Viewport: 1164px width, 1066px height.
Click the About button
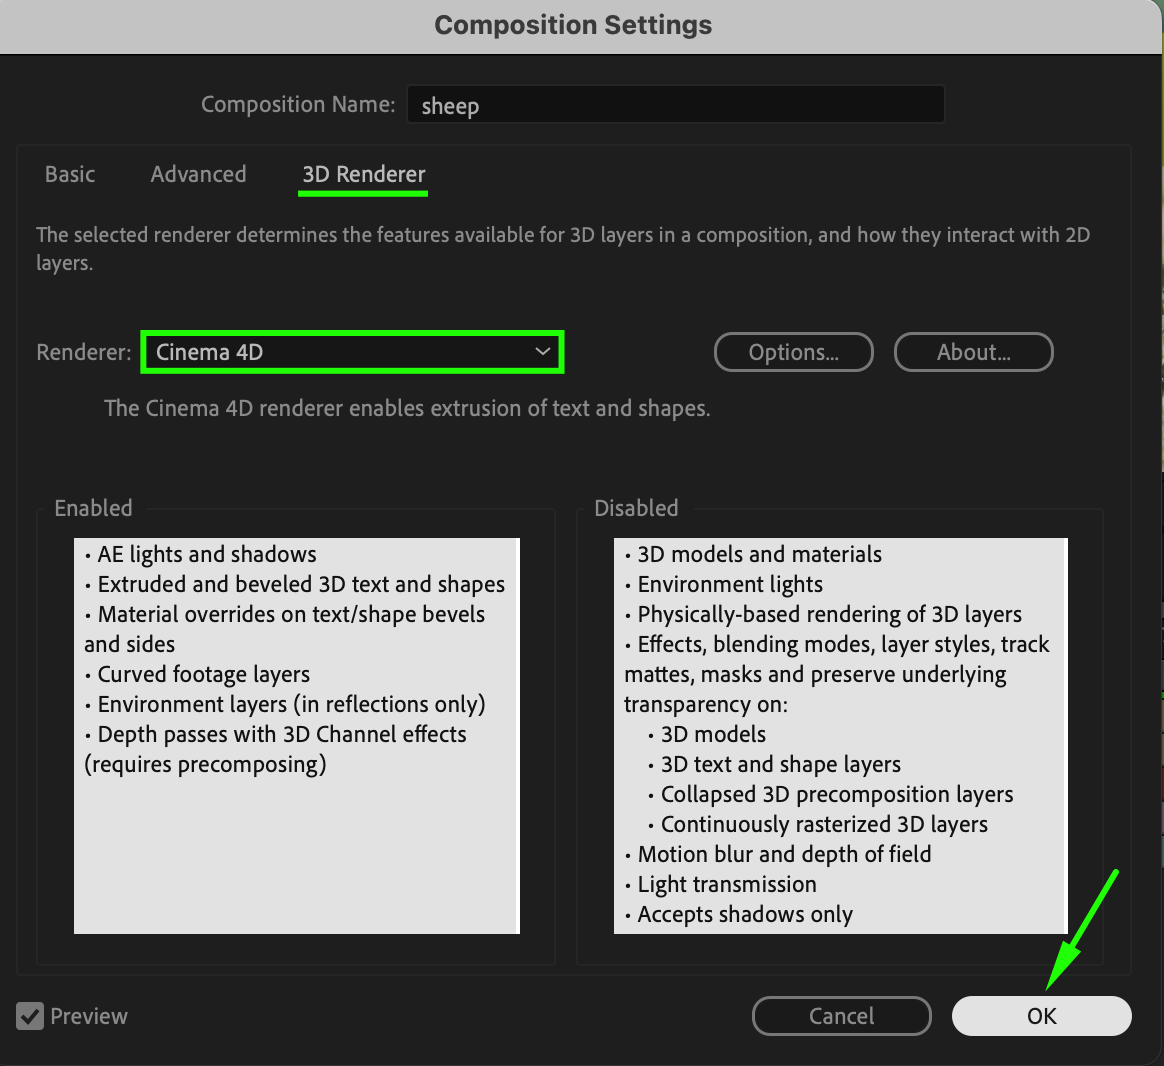click(973, 352)
